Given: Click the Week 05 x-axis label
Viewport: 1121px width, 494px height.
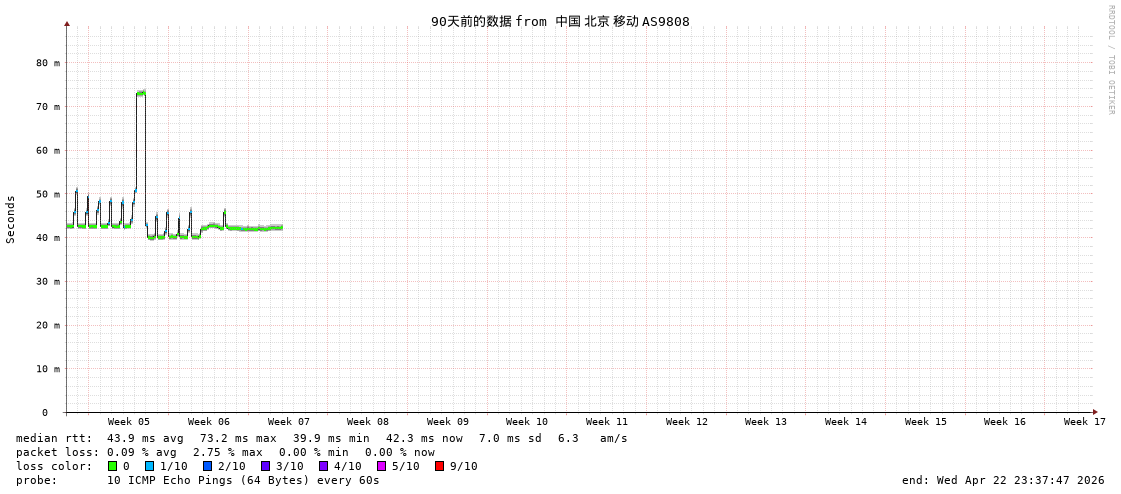Looking at the screenshot, I should 128,422.
